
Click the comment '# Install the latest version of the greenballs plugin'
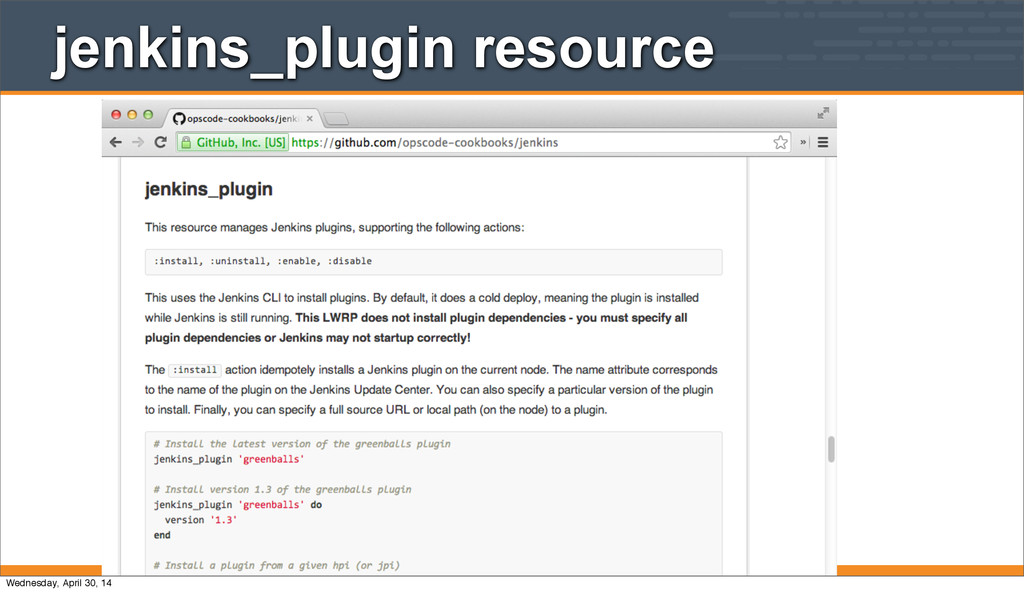(x=302, y=444)
